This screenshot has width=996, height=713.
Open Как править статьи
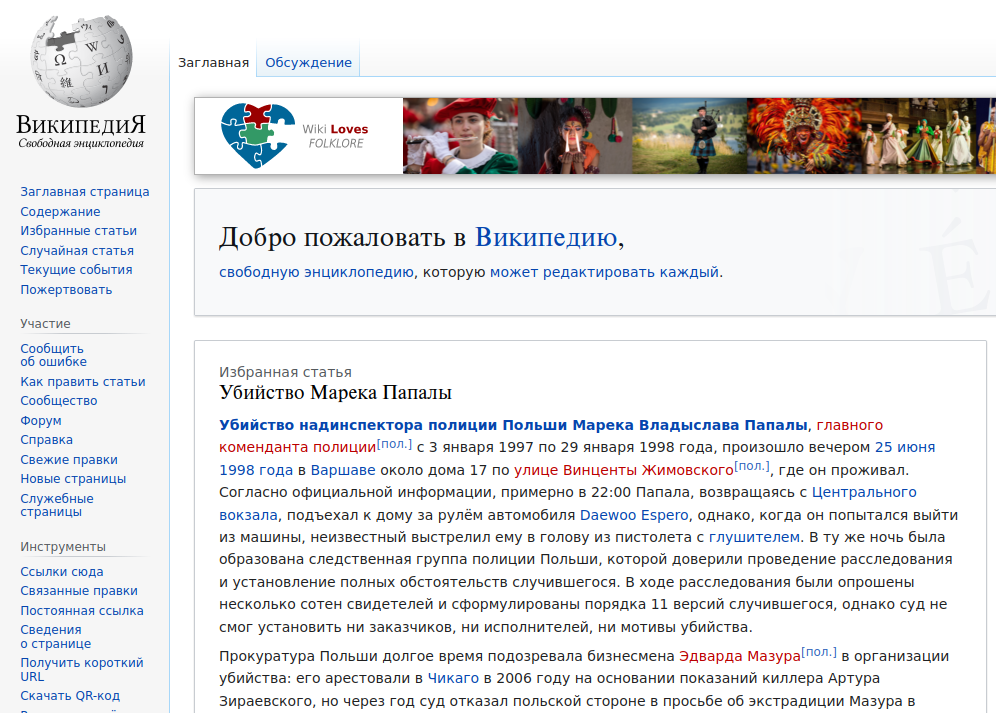[83, 381]
